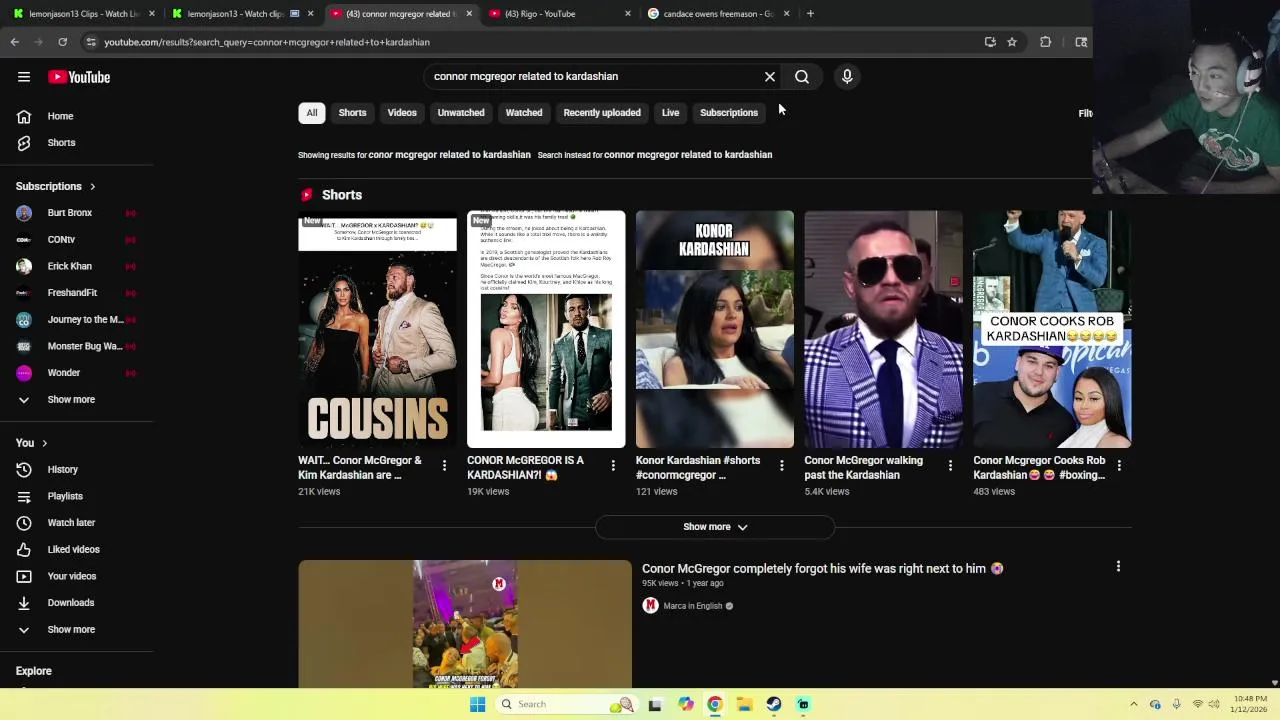Open options for COUSINS short

click(444, 466)
